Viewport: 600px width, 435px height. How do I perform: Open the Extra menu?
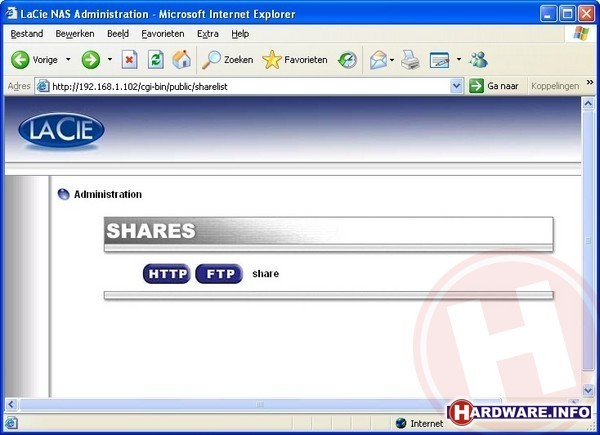[x=208, y=34]
